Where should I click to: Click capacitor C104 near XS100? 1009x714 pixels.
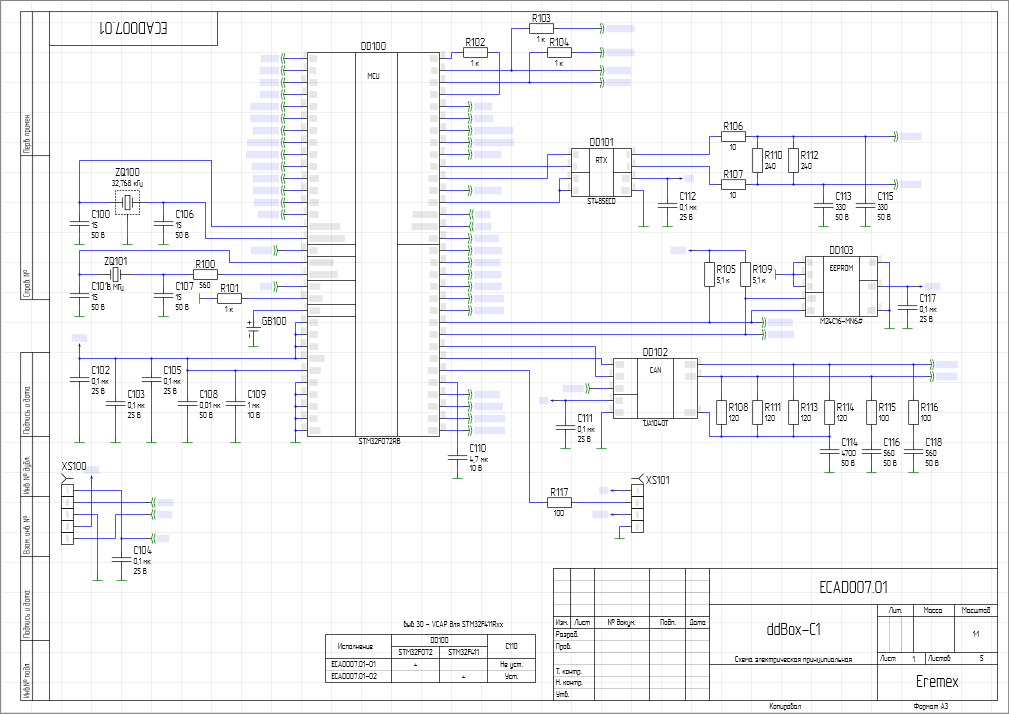[x=121, y=560]
